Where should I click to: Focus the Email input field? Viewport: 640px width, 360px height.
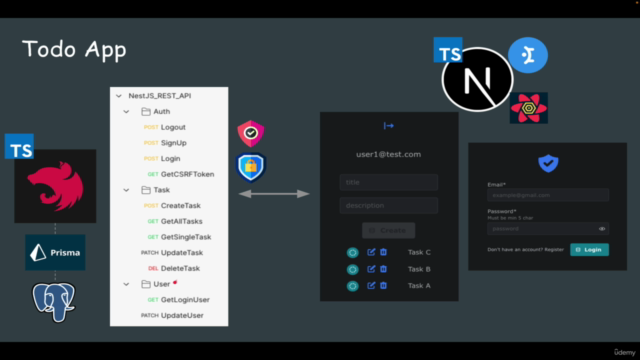pyautogui.click(x=548, y=195)
